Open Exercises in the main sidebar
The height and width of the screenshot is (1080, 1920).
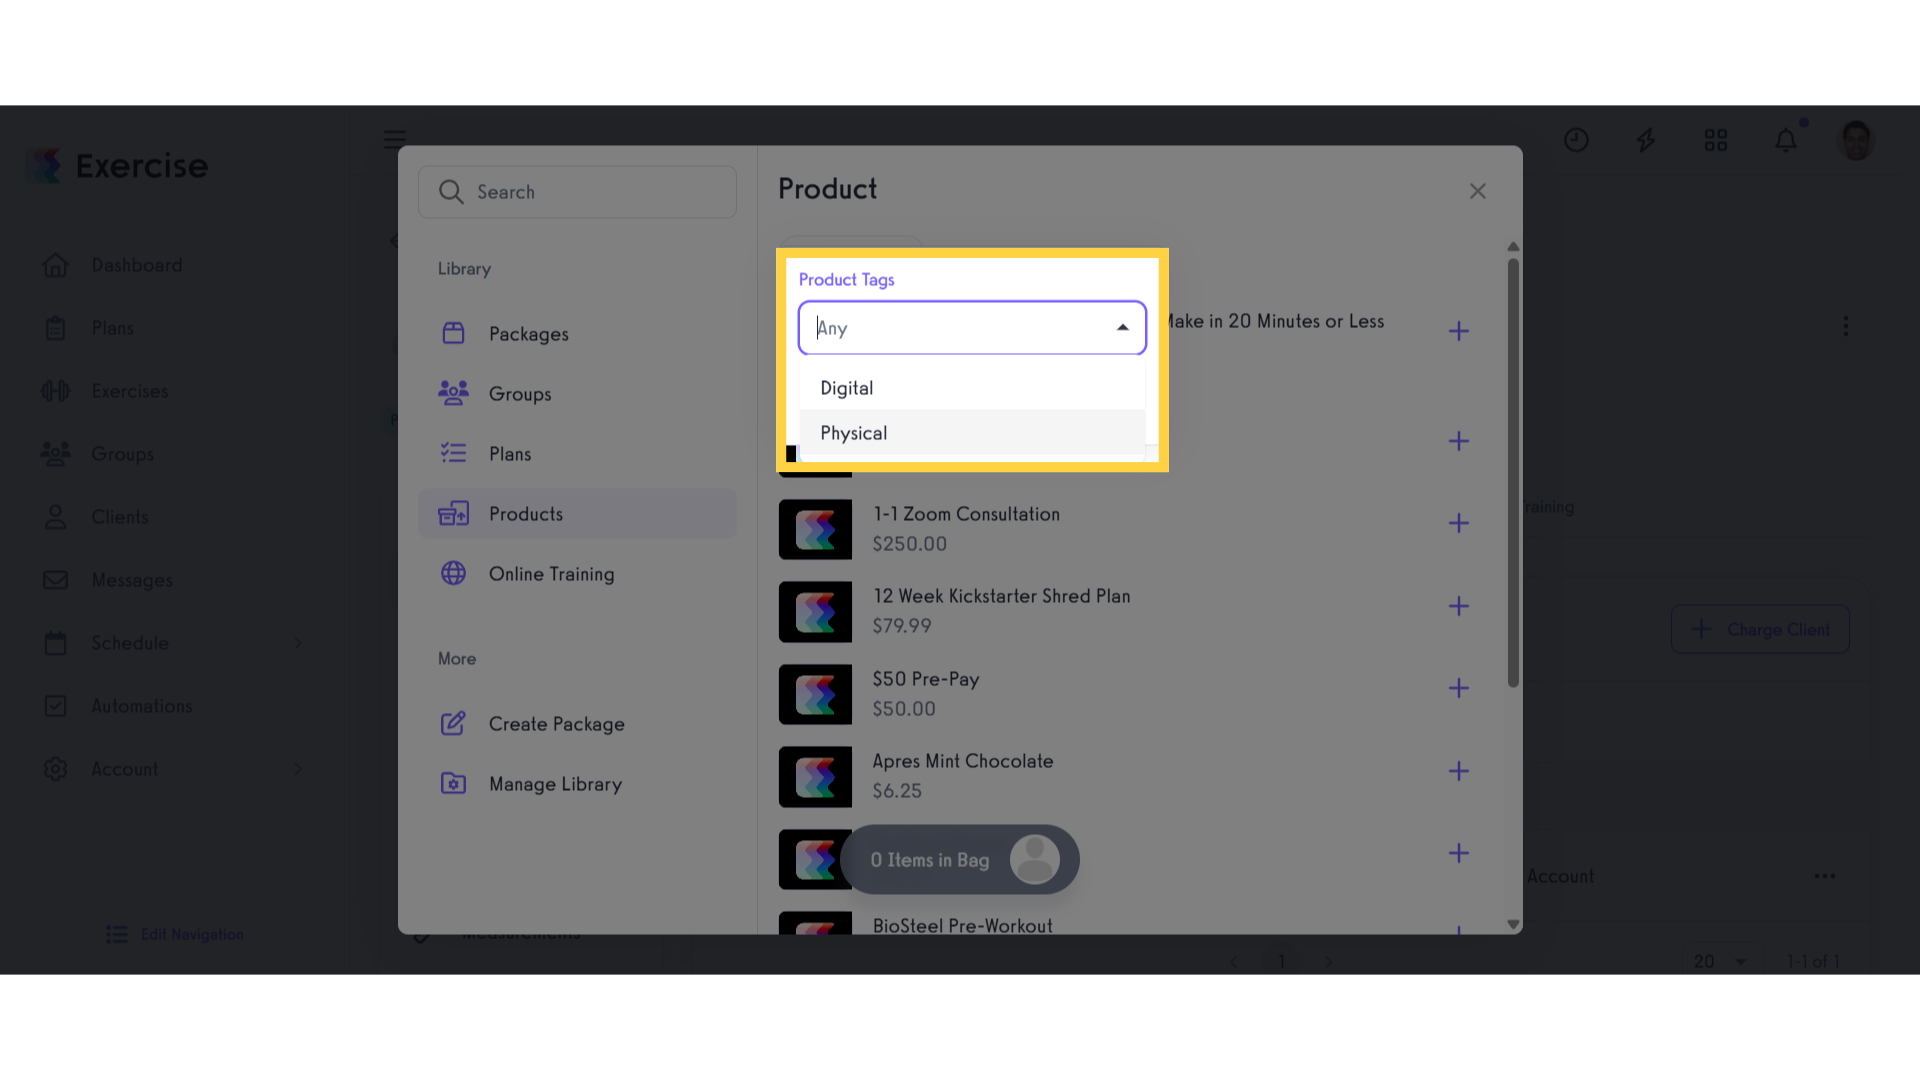(130, 391)
